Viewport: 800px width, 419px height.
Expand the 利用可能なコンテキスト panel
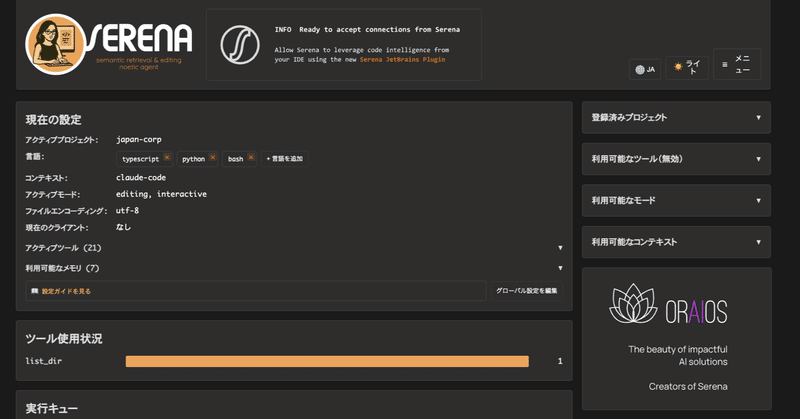tap(676, 242)
